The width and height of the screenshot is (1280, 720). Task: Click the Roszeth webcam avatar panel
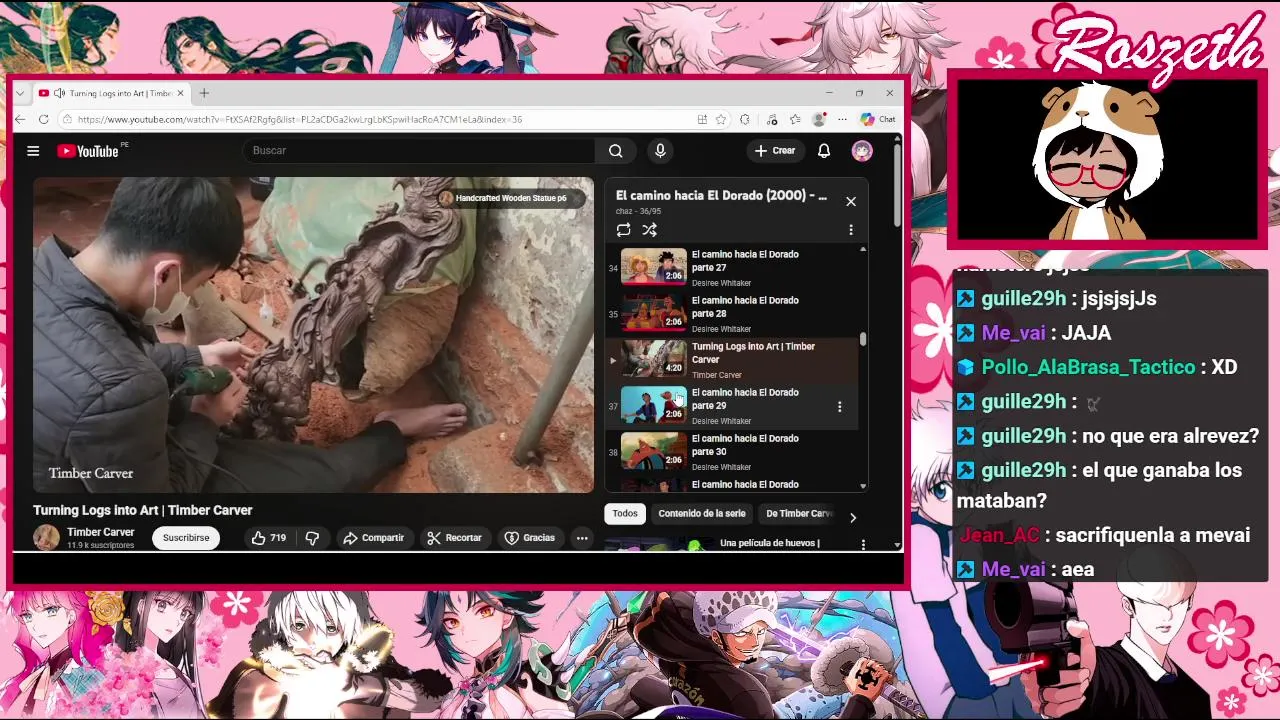(1107, 160)
